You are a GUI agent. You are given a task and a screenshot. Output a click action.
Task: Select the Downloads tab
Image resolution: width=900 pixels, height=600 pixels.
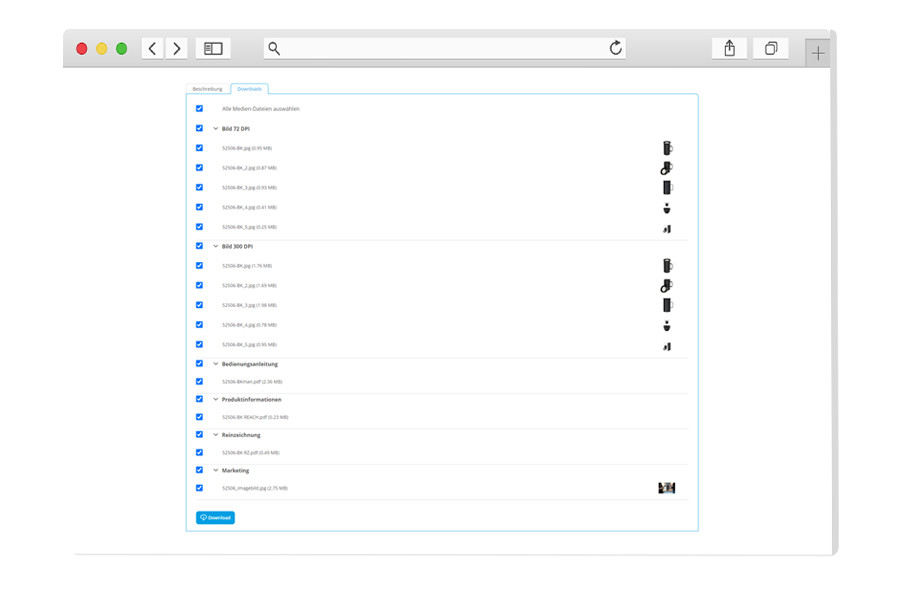click(249, 89)
